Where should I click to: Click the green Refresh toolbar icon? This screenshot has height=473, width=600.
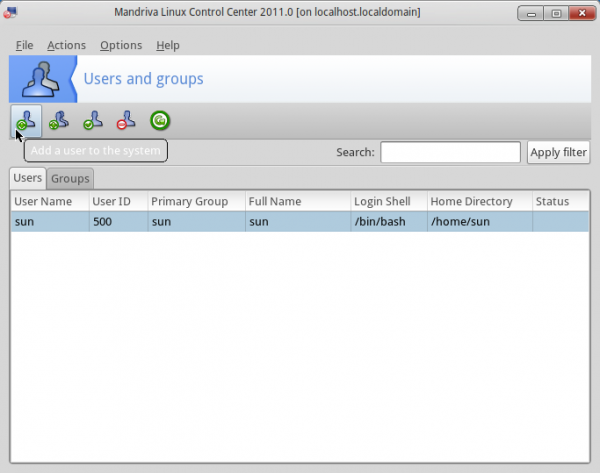pyautogui.click(x=160, y=121)
